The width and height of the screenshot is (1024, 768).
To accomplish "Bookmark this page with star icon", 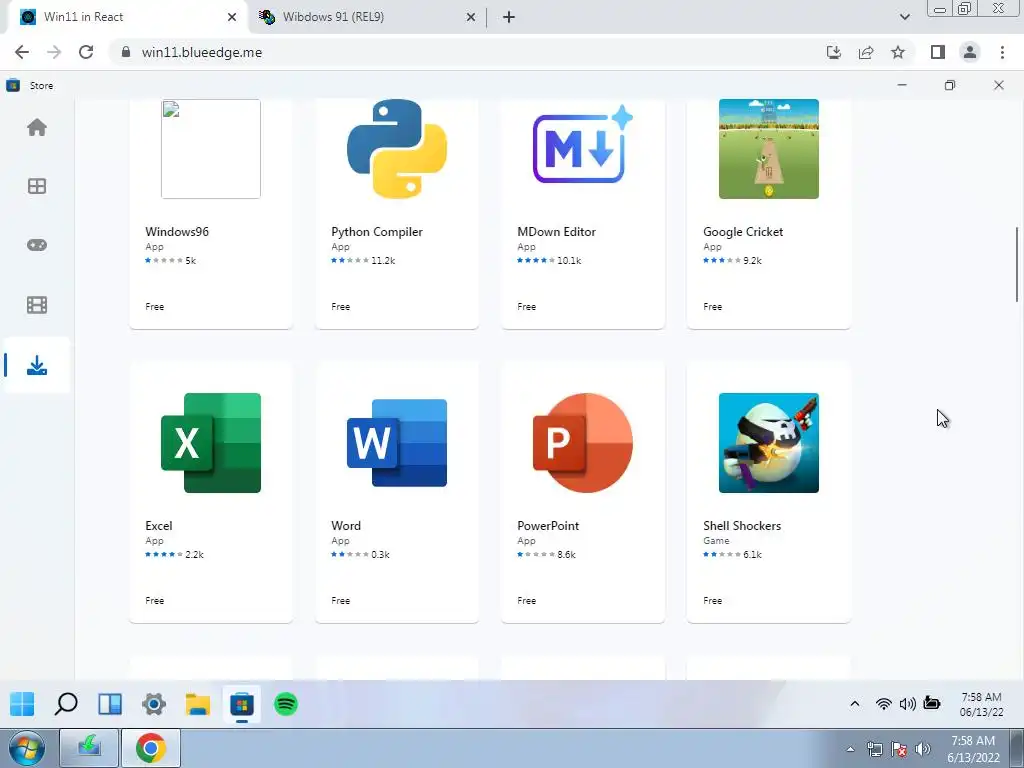I will pos(898,52).
